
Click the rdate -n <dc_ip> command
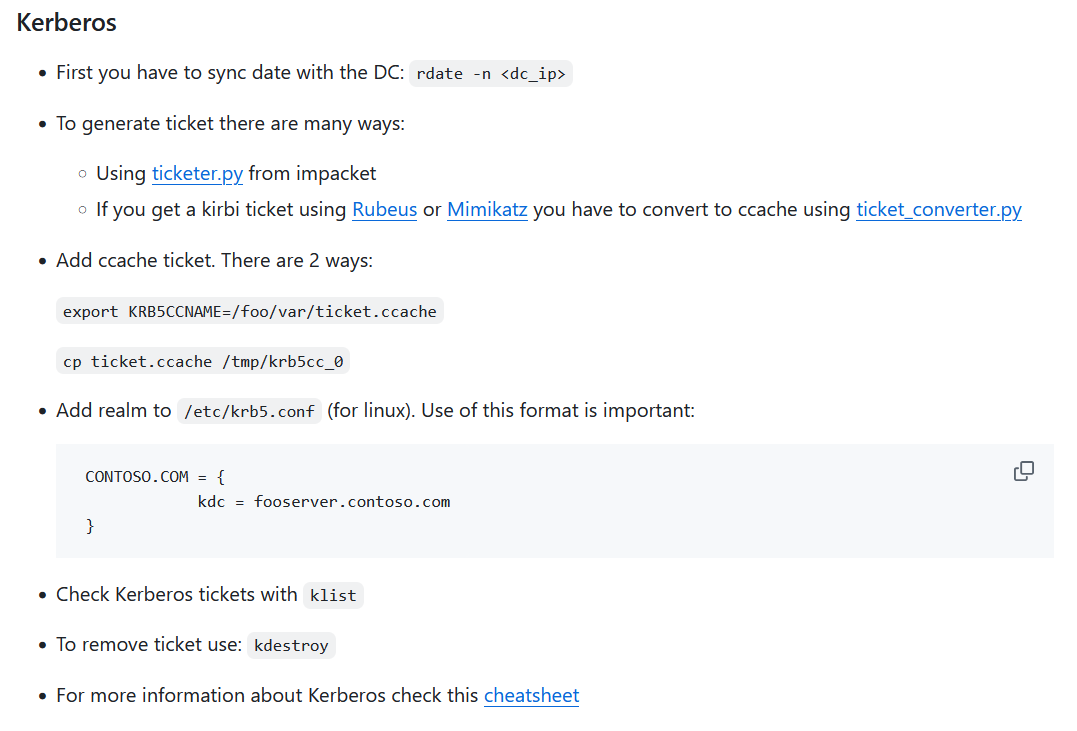pos(490,74)
